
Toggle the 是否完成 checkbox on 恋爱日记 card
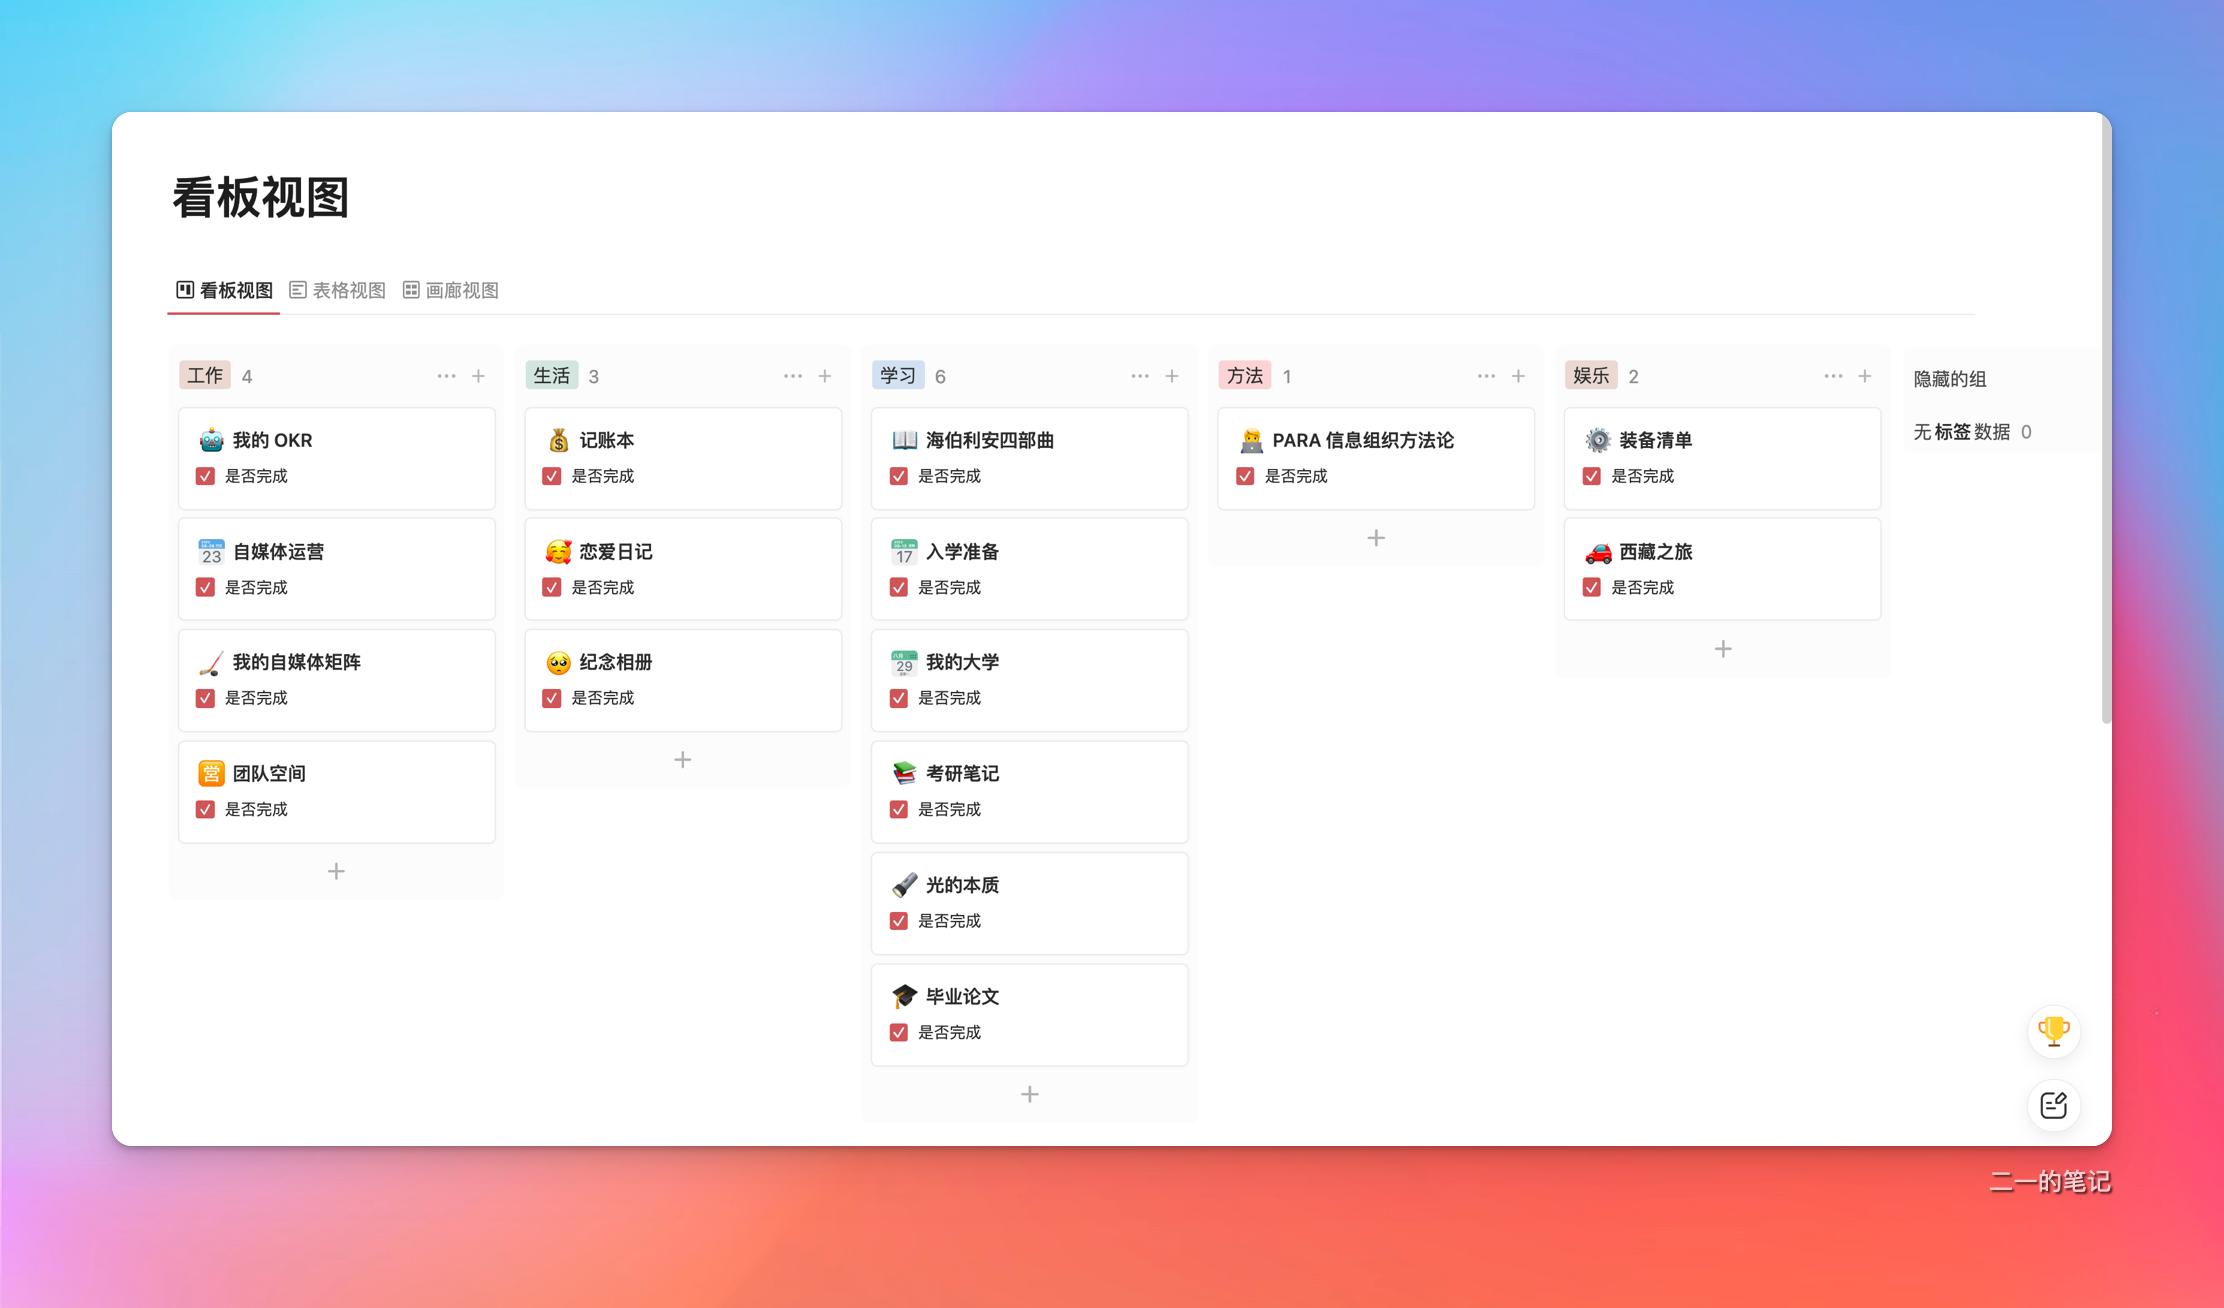click(x=551, y=587)
